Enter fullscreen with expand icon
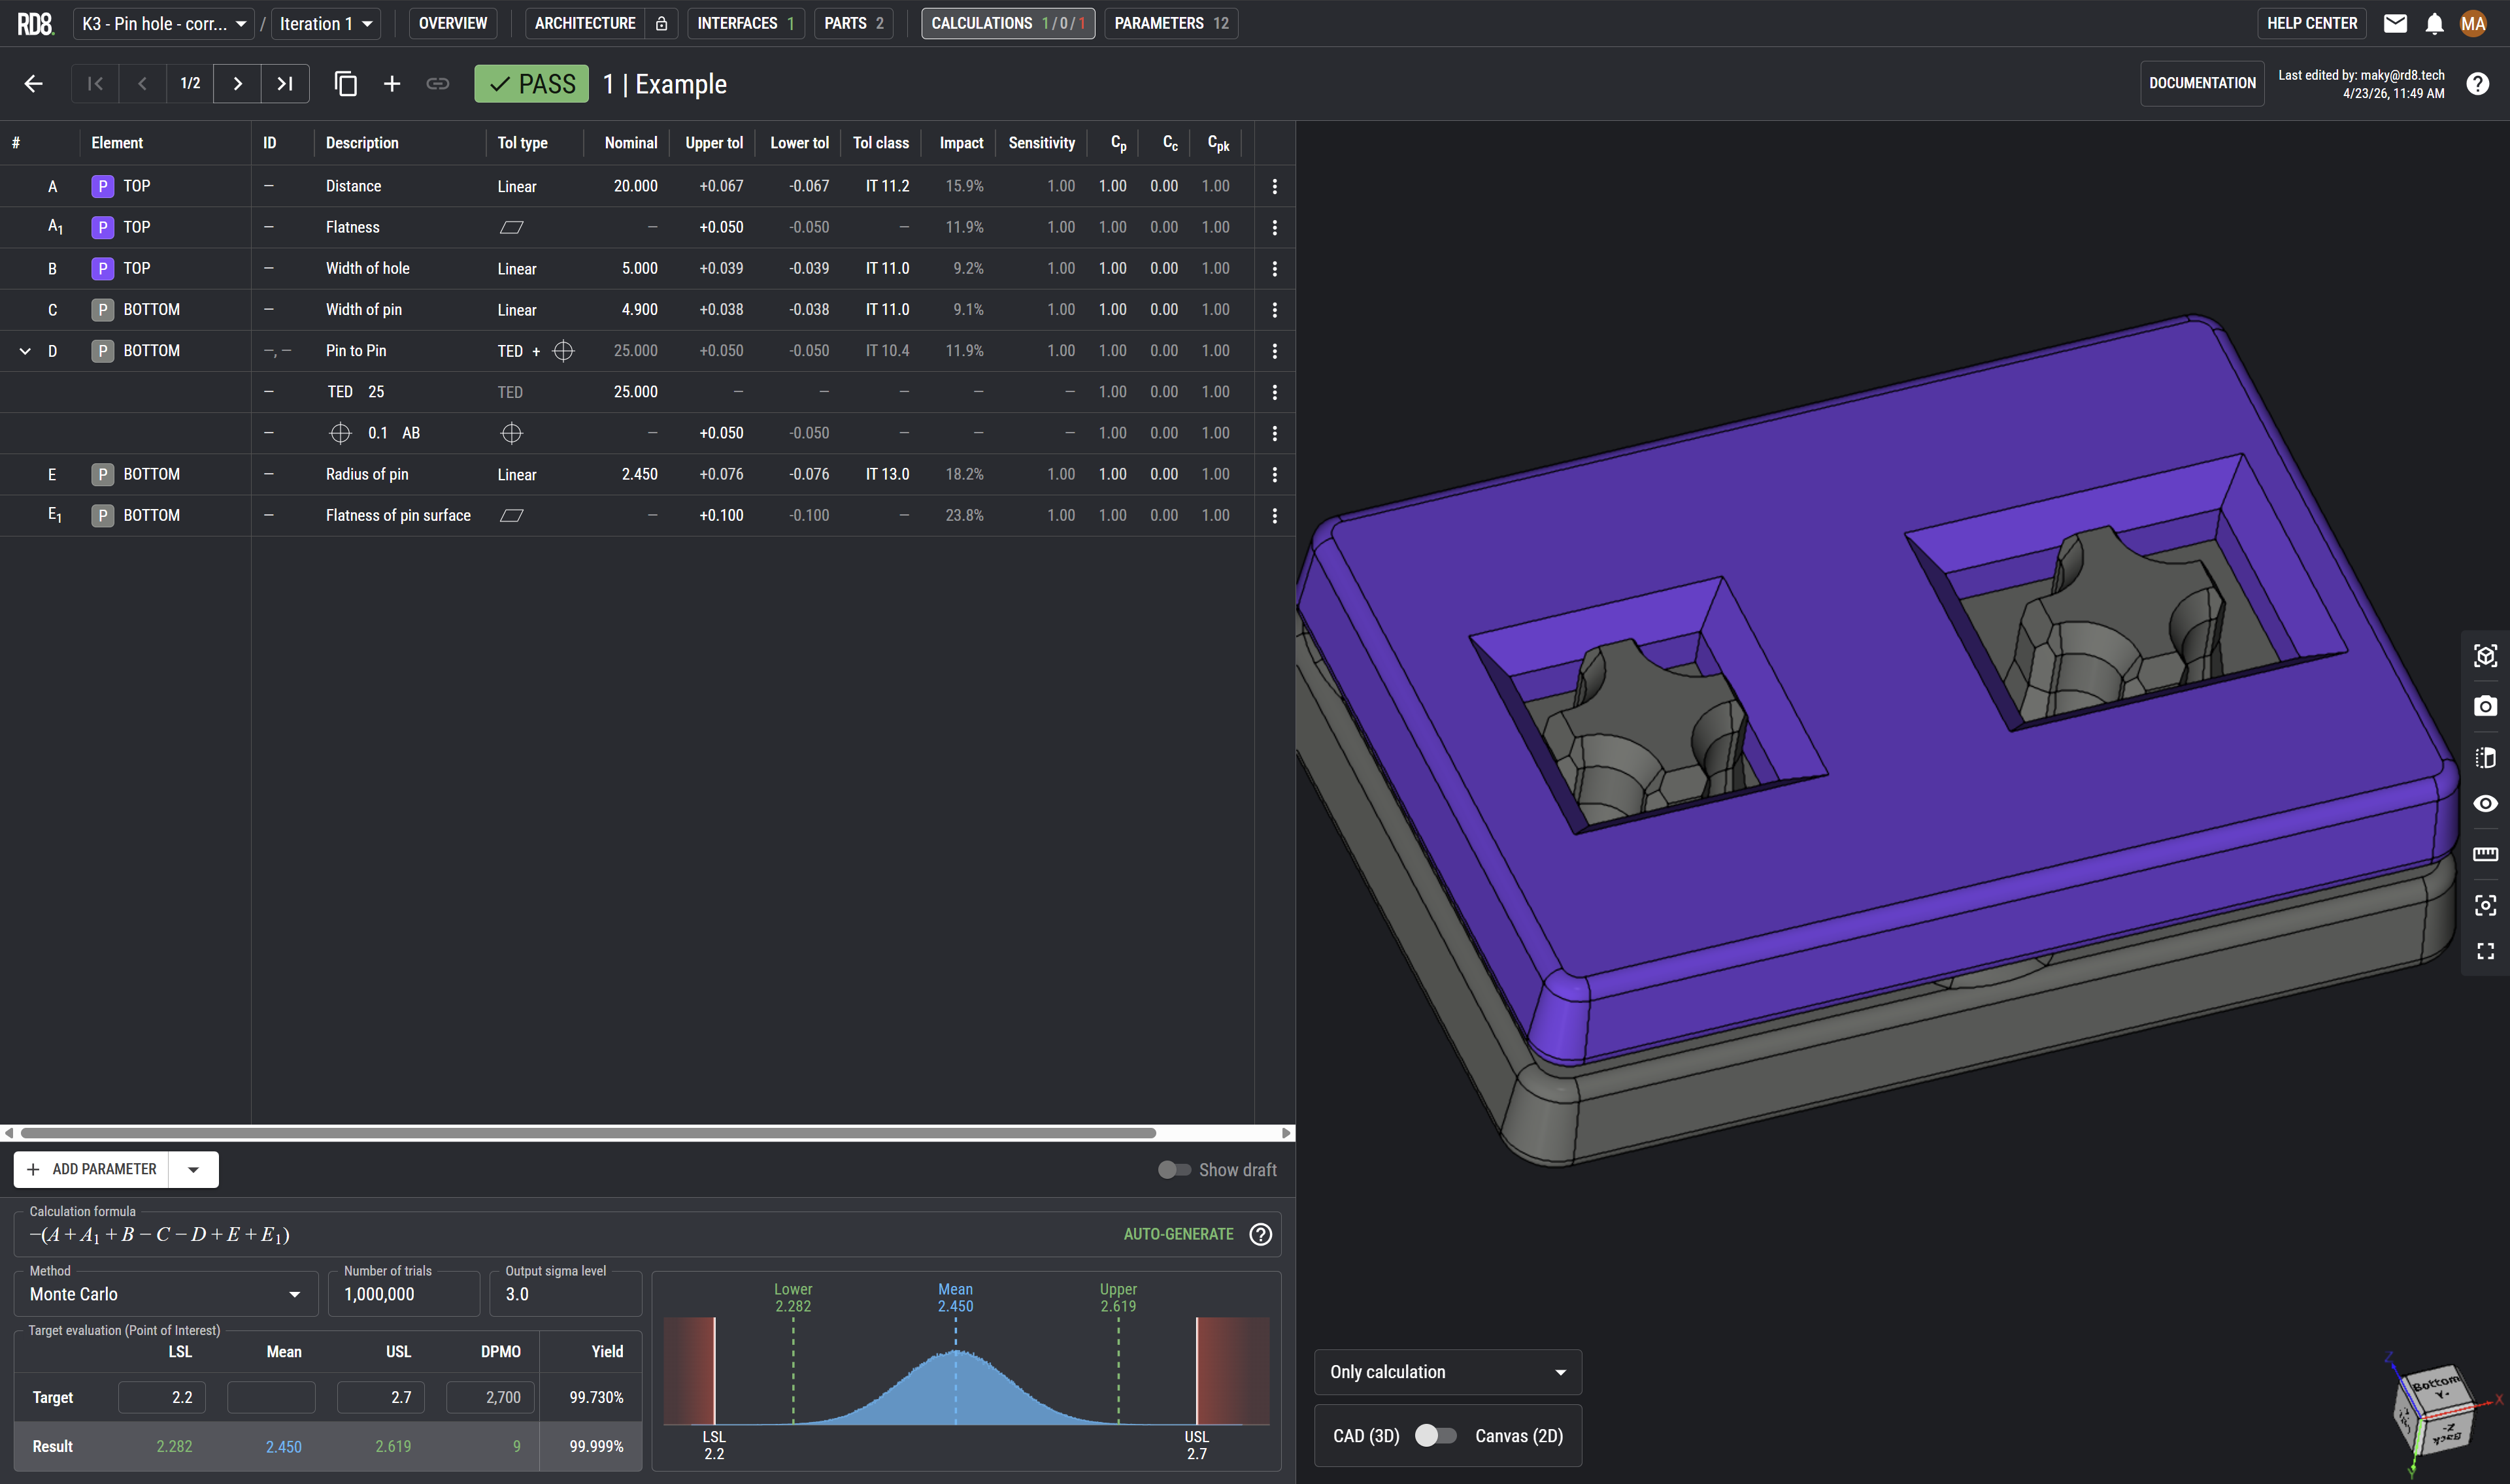The height and width of the screenshot is (1484, 2510). tap(2485, 951)
